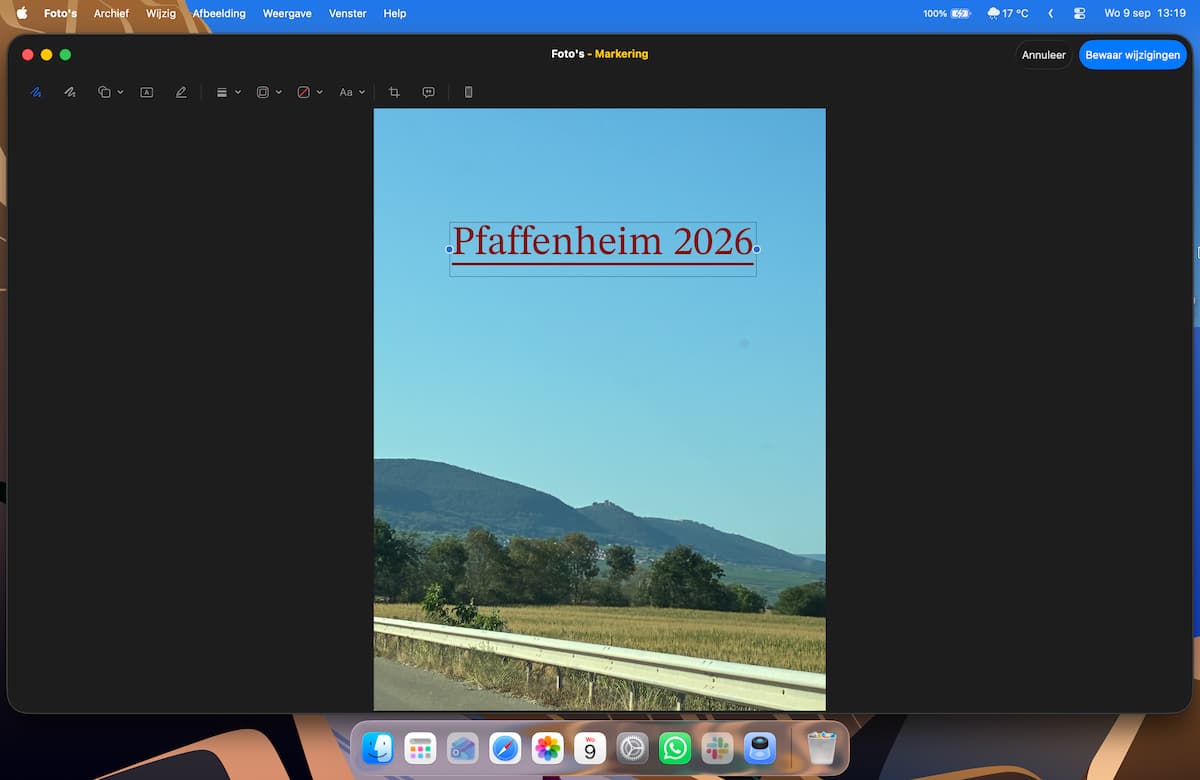Open Launchpad apps grid in the Dock

click(x=420, y=748)
